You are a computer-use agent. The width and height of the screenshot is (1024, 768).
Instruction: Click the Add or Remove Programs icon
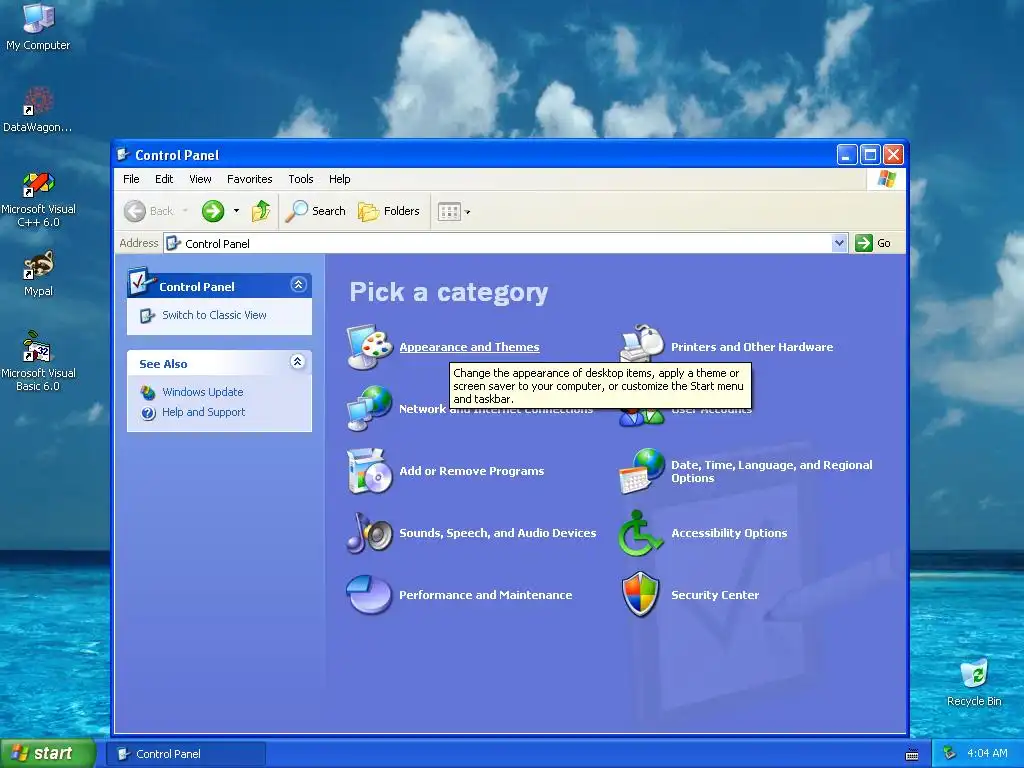(x=369, y=471)
